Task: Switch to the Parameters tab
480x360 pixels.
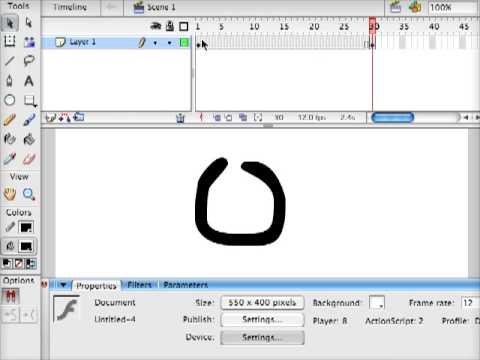Action: coord(186,285)
